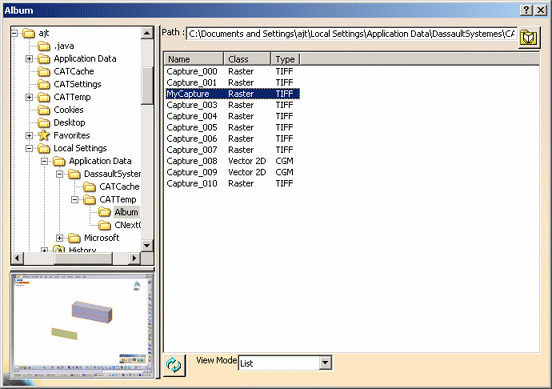Viewport: 552px width, 389px height.
Task: Select the nested CATCache folder under DassaultSystemes
Action: 119,187
